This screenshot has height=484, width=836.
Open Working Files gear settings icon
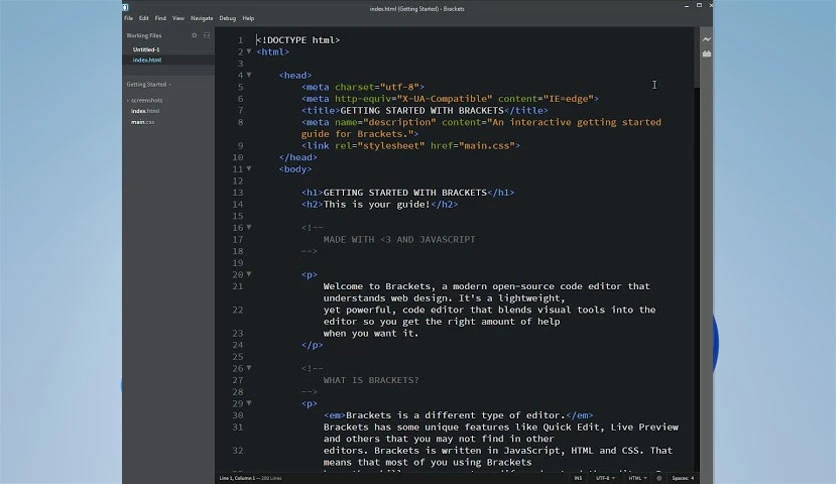[194, 35]
